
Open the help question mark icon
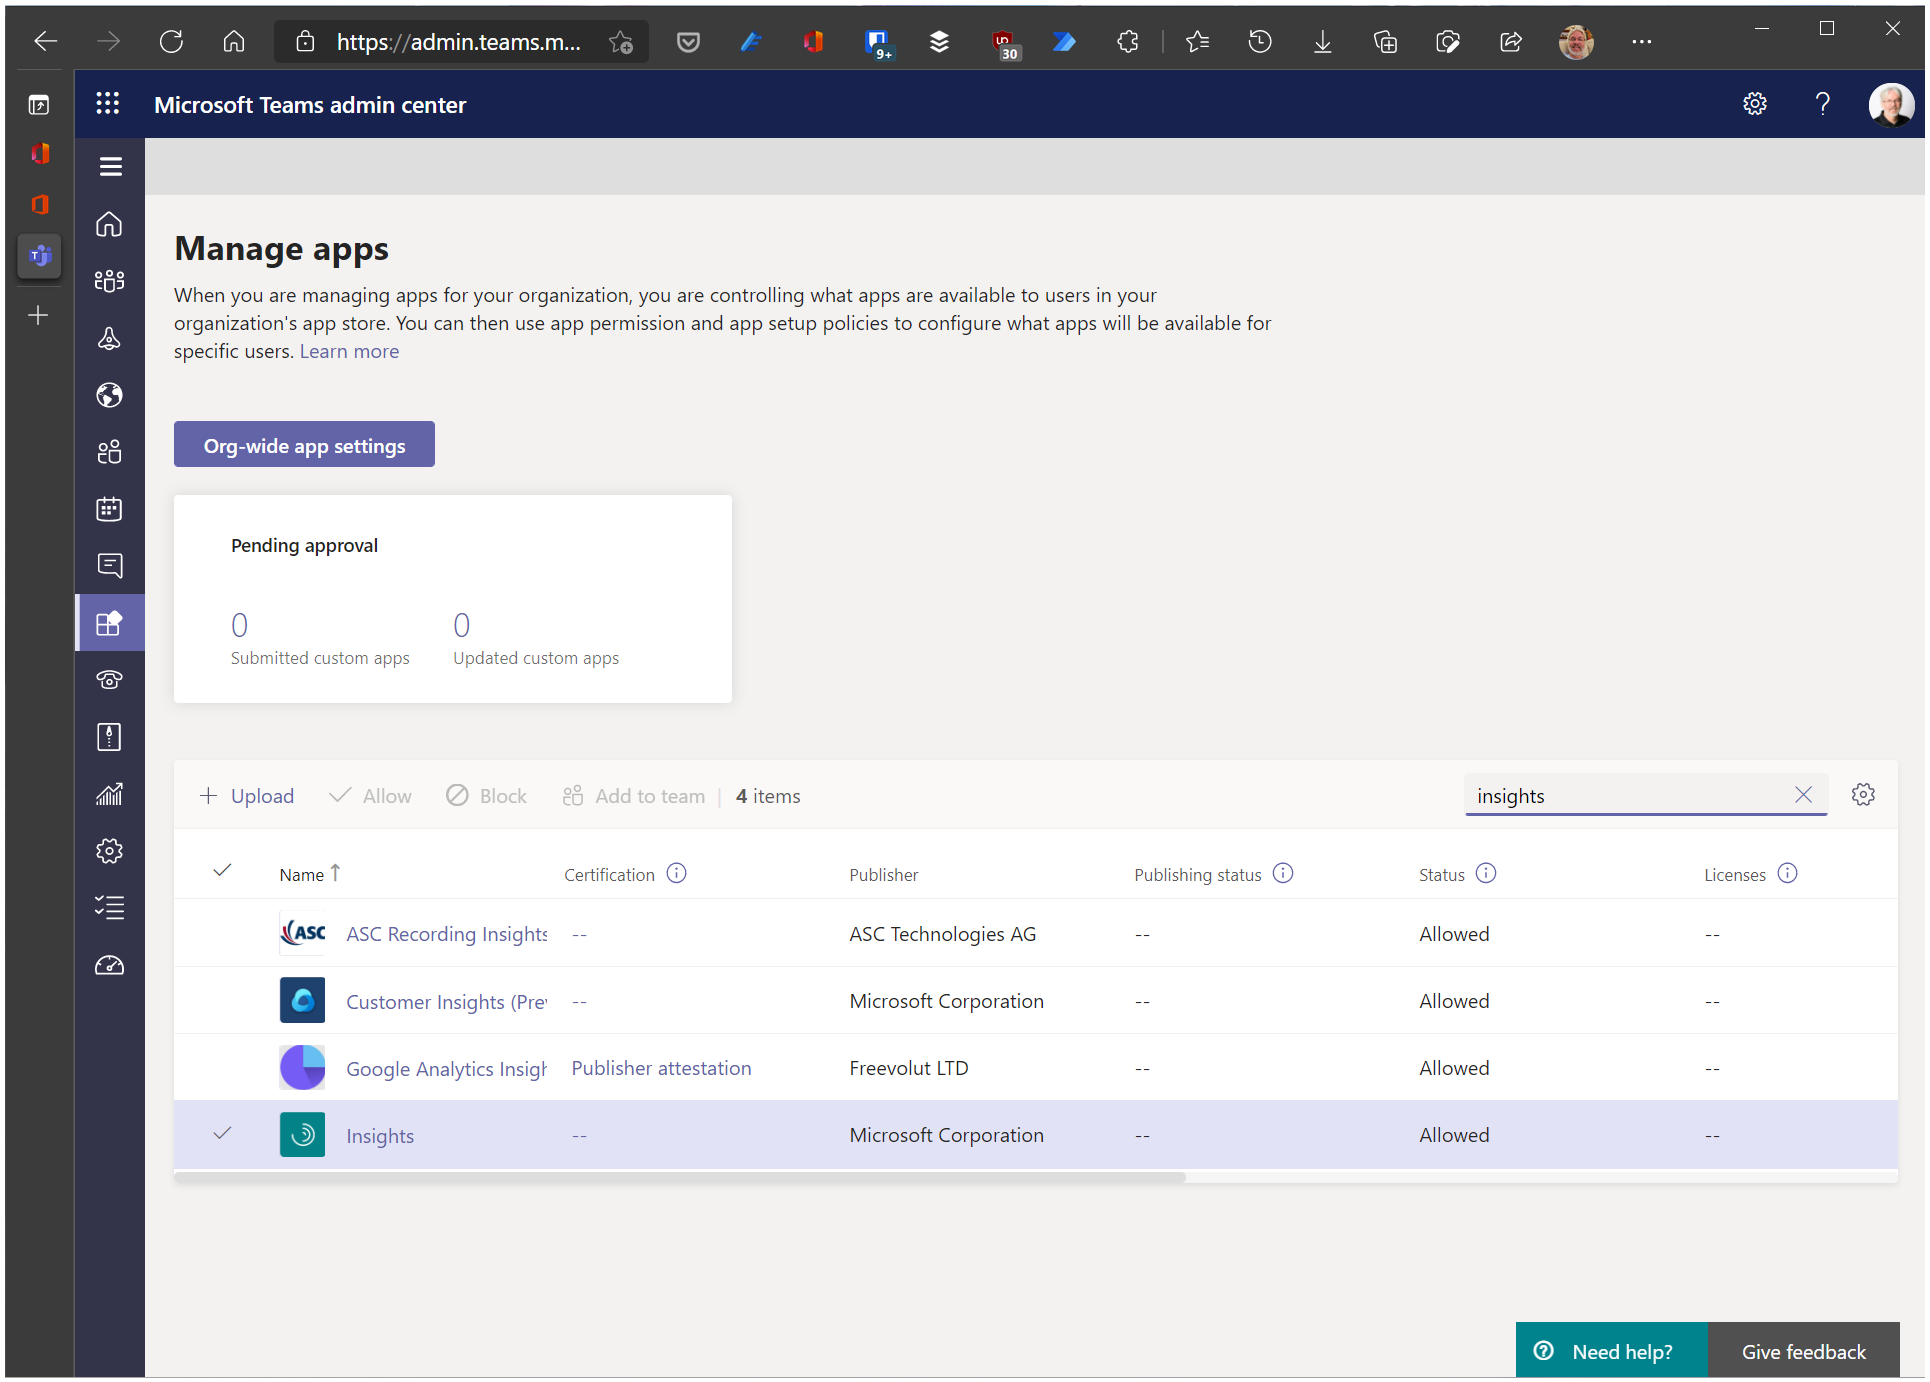coord(1823,104)
